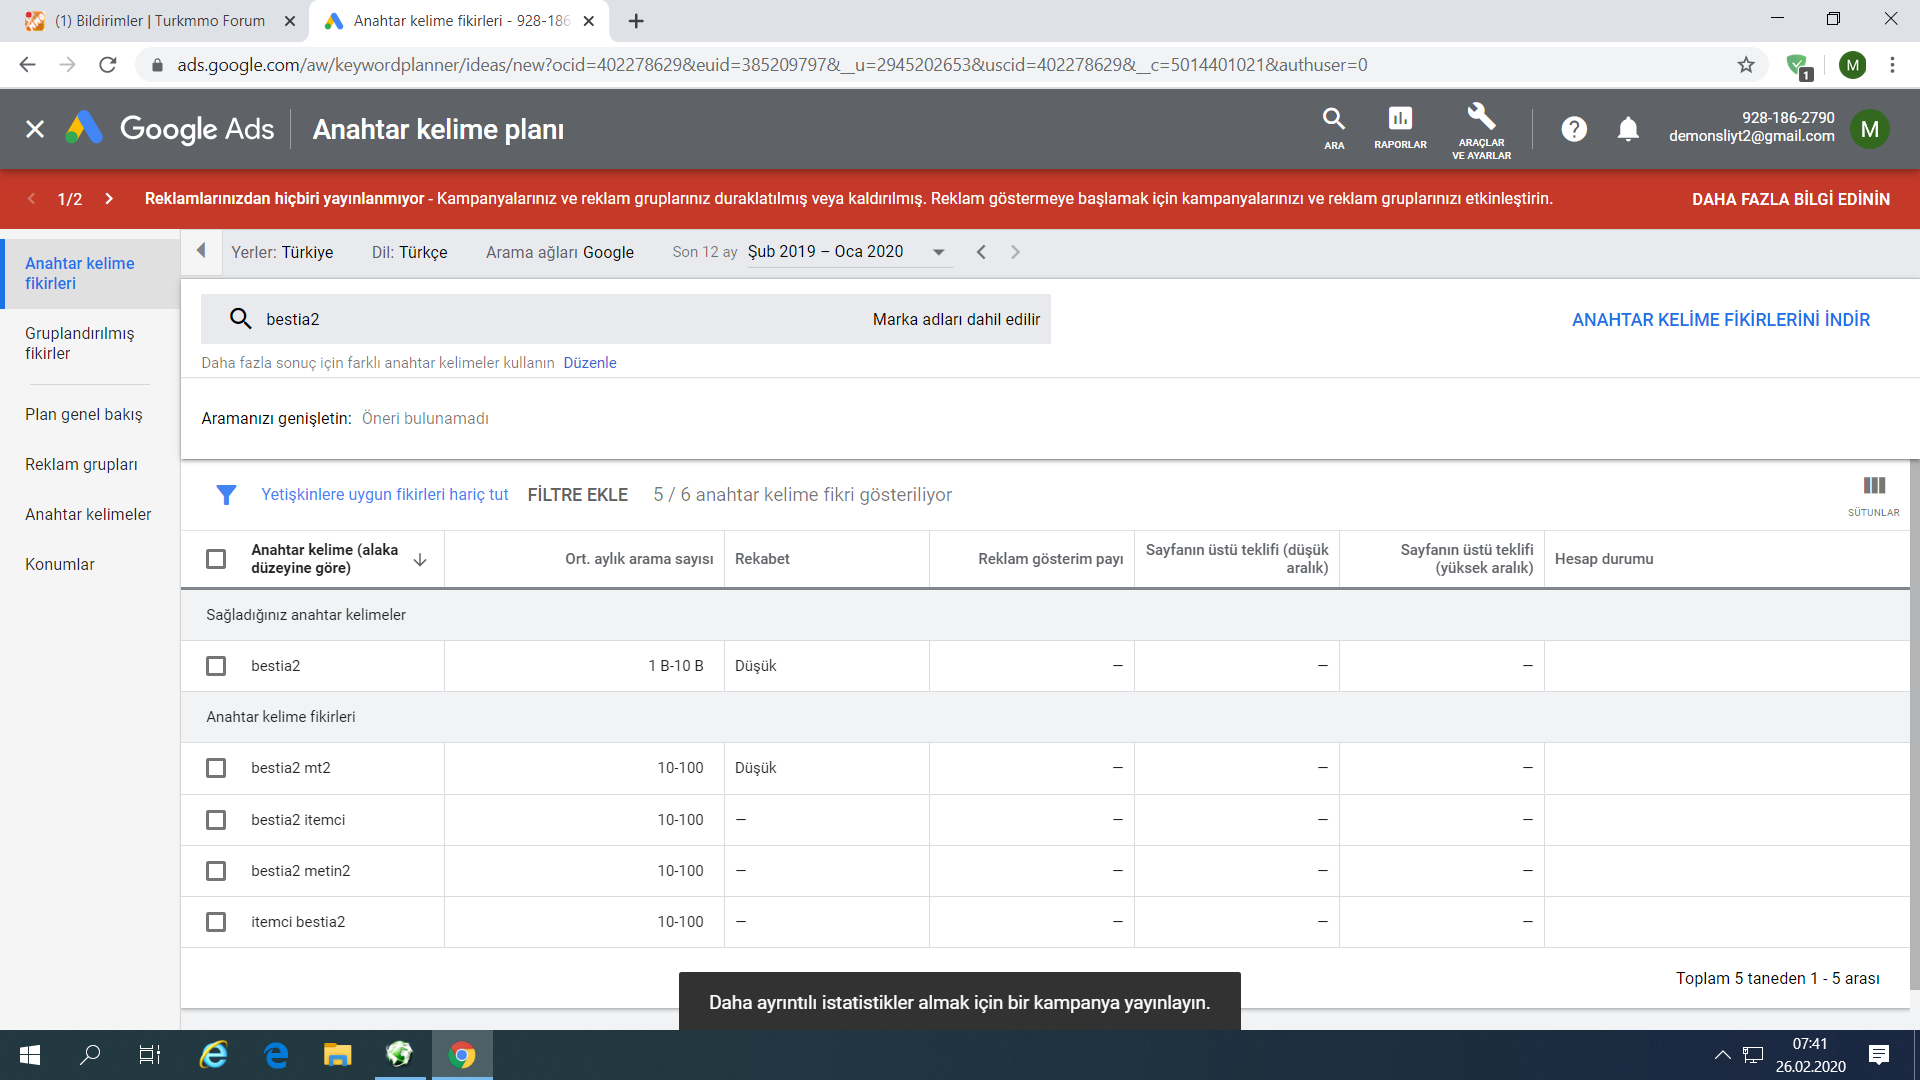Go to previous alert in red banner
1920x1080 pixels.
[x=32, y=199]
